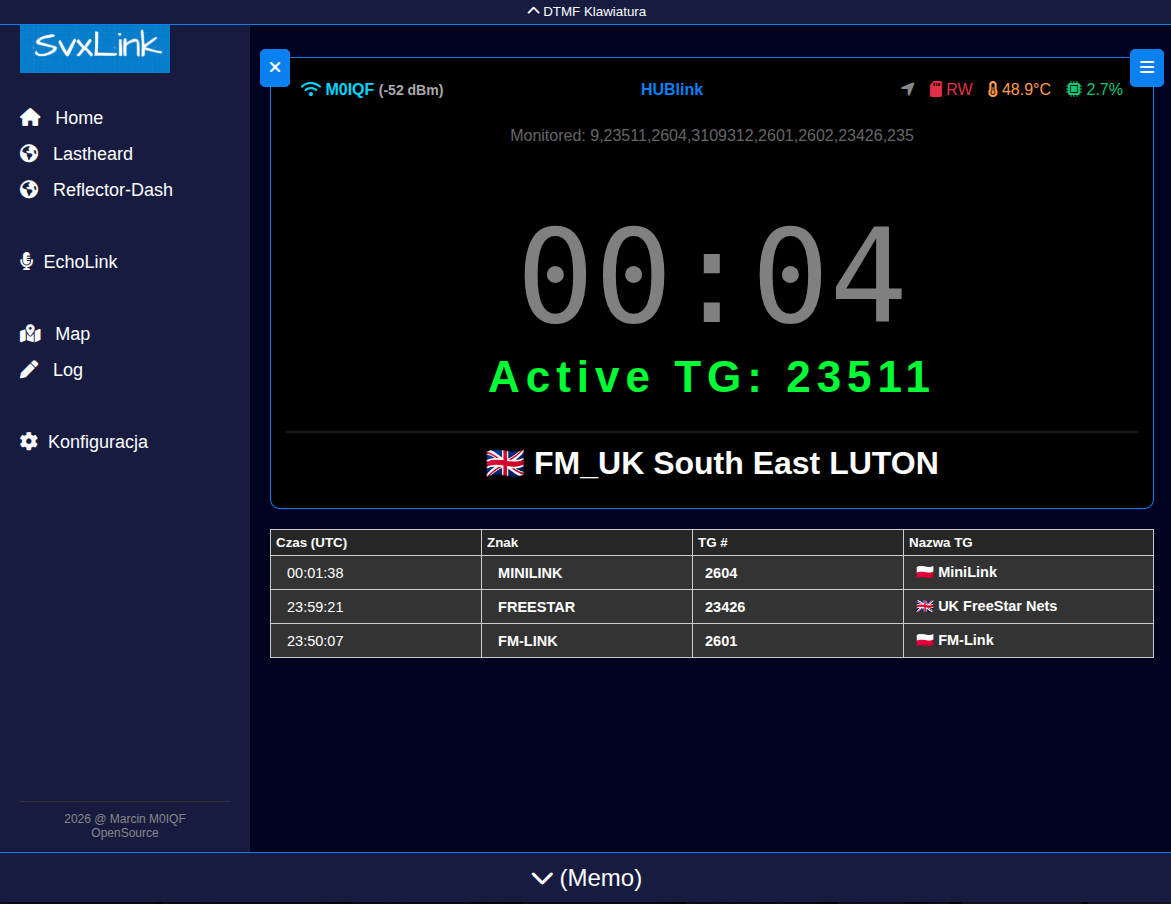Click the Lastheard globe icon

click(29, 154)
